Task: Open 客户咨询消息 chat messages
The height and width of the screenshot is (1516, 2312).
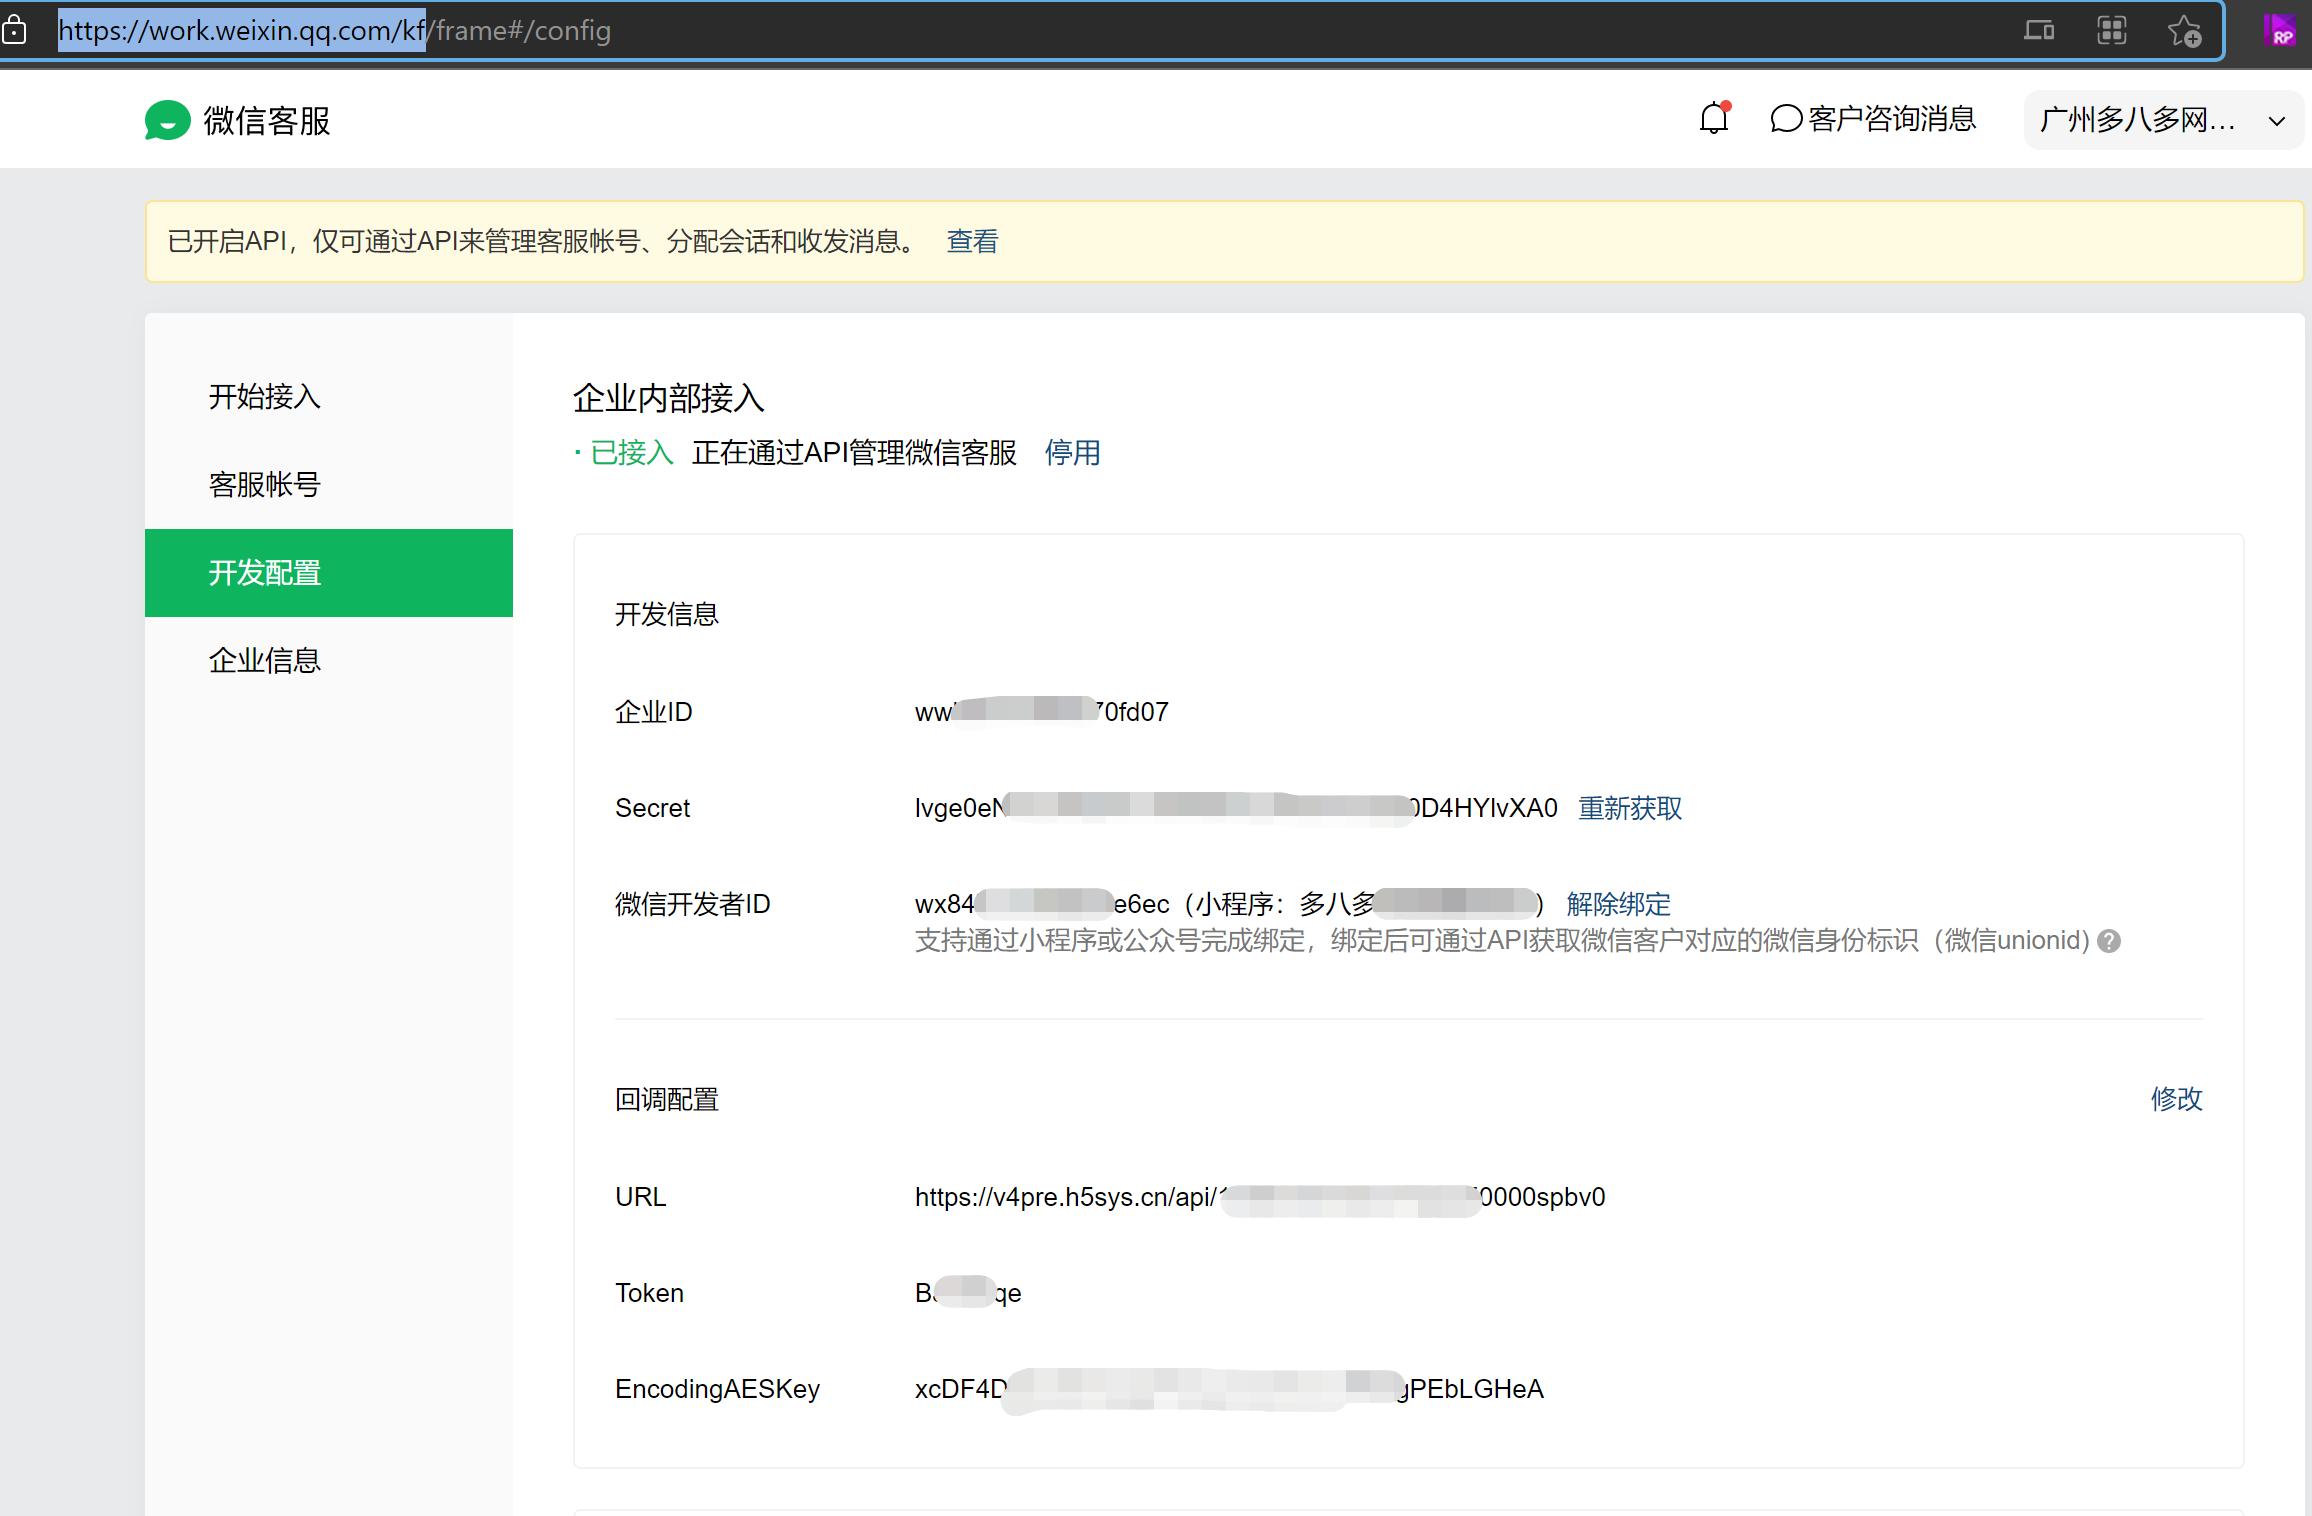Action: click(x=1873, y=119)
